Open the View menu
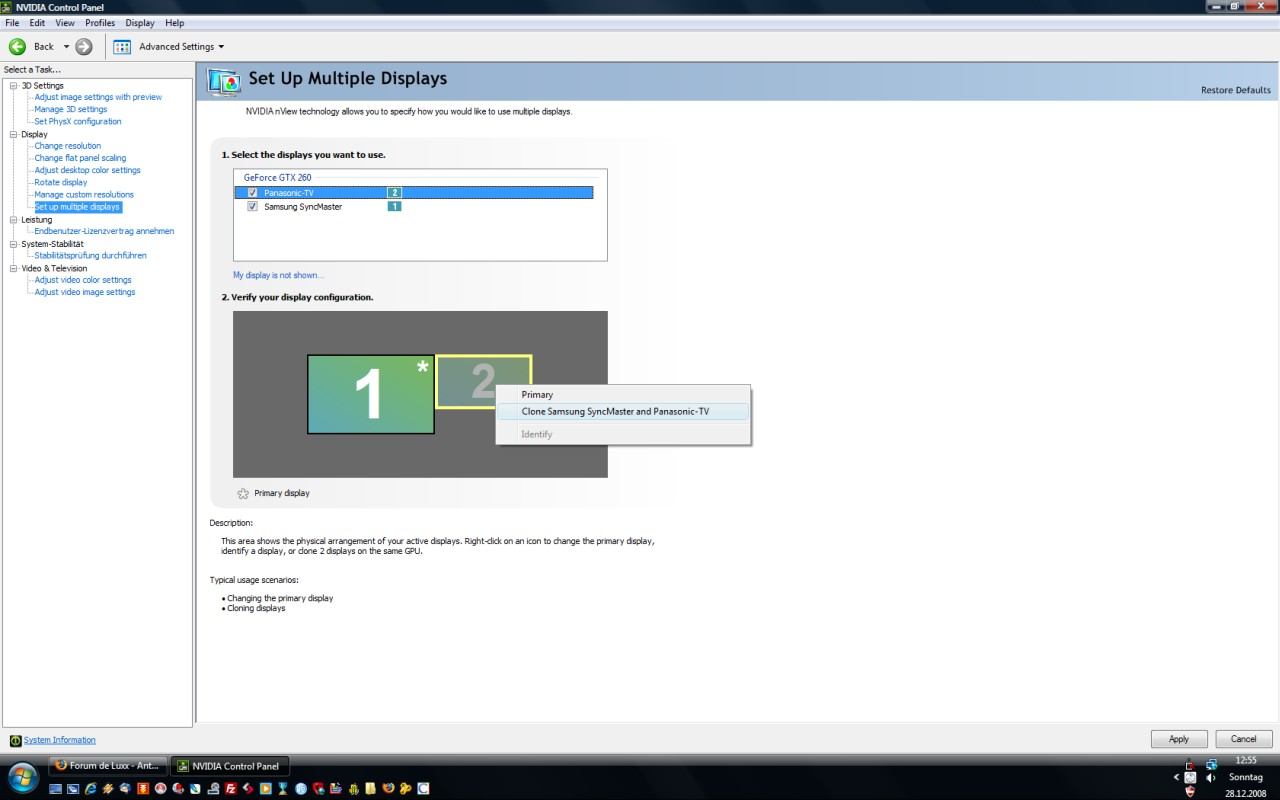Viewport: 1280px width, 800px height. (x=65, y=22)
